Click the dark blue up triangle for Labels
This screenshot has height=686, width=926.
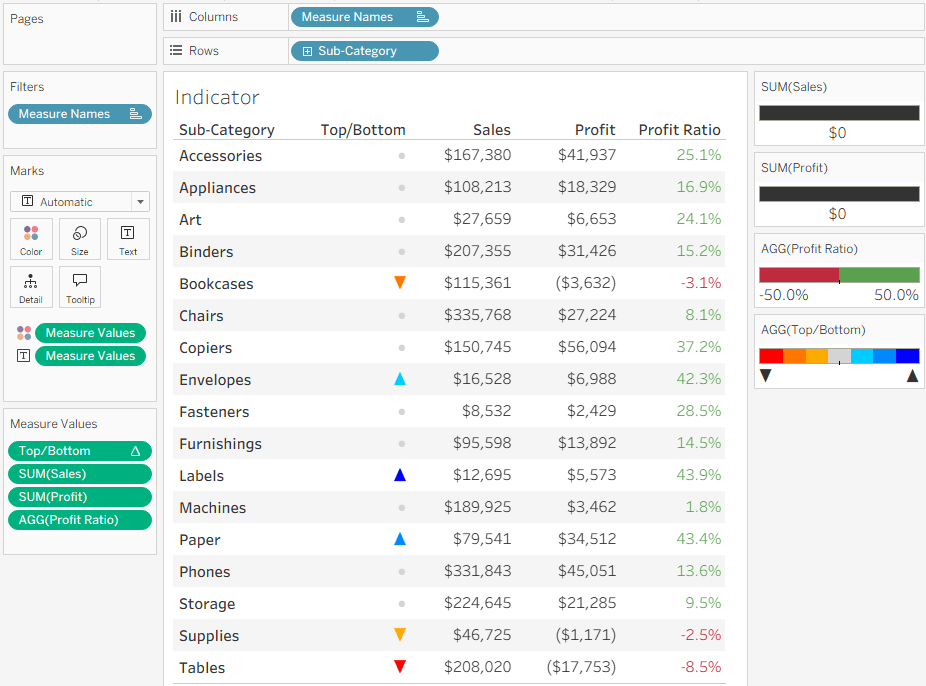(x=400, y=475)
